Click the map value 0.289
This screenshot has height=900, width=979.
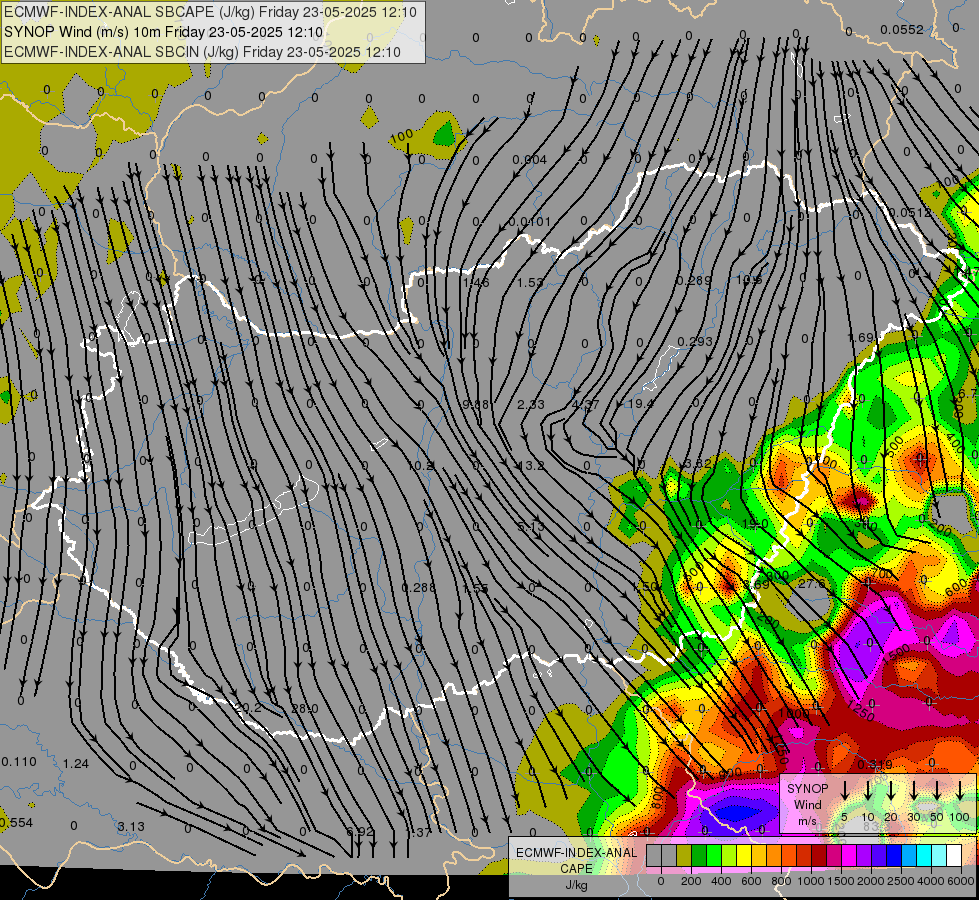coord(694,280)
